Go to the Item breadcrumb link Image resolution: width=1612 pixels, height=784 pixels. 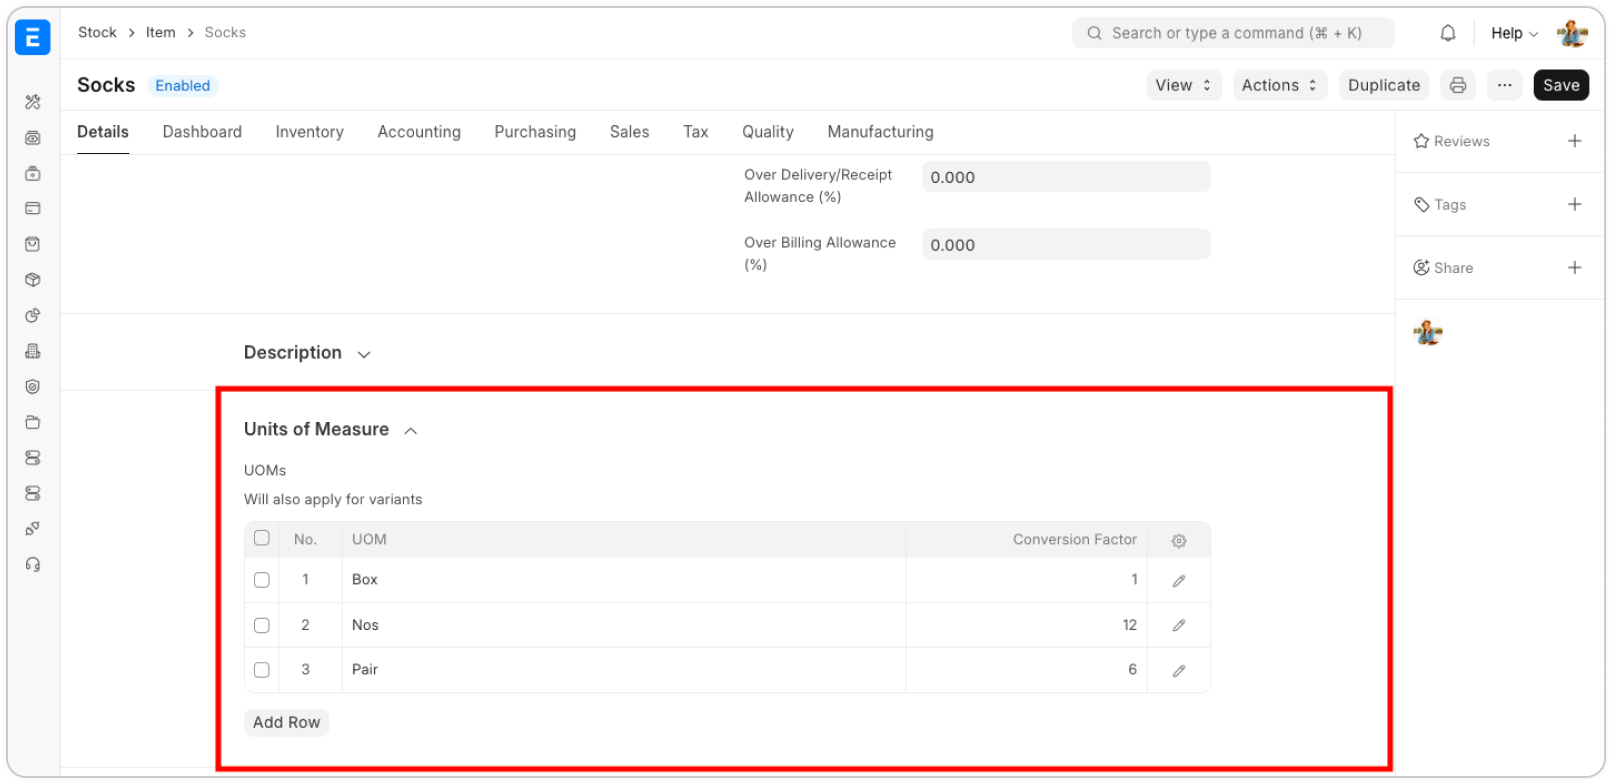tap(161, 32)
